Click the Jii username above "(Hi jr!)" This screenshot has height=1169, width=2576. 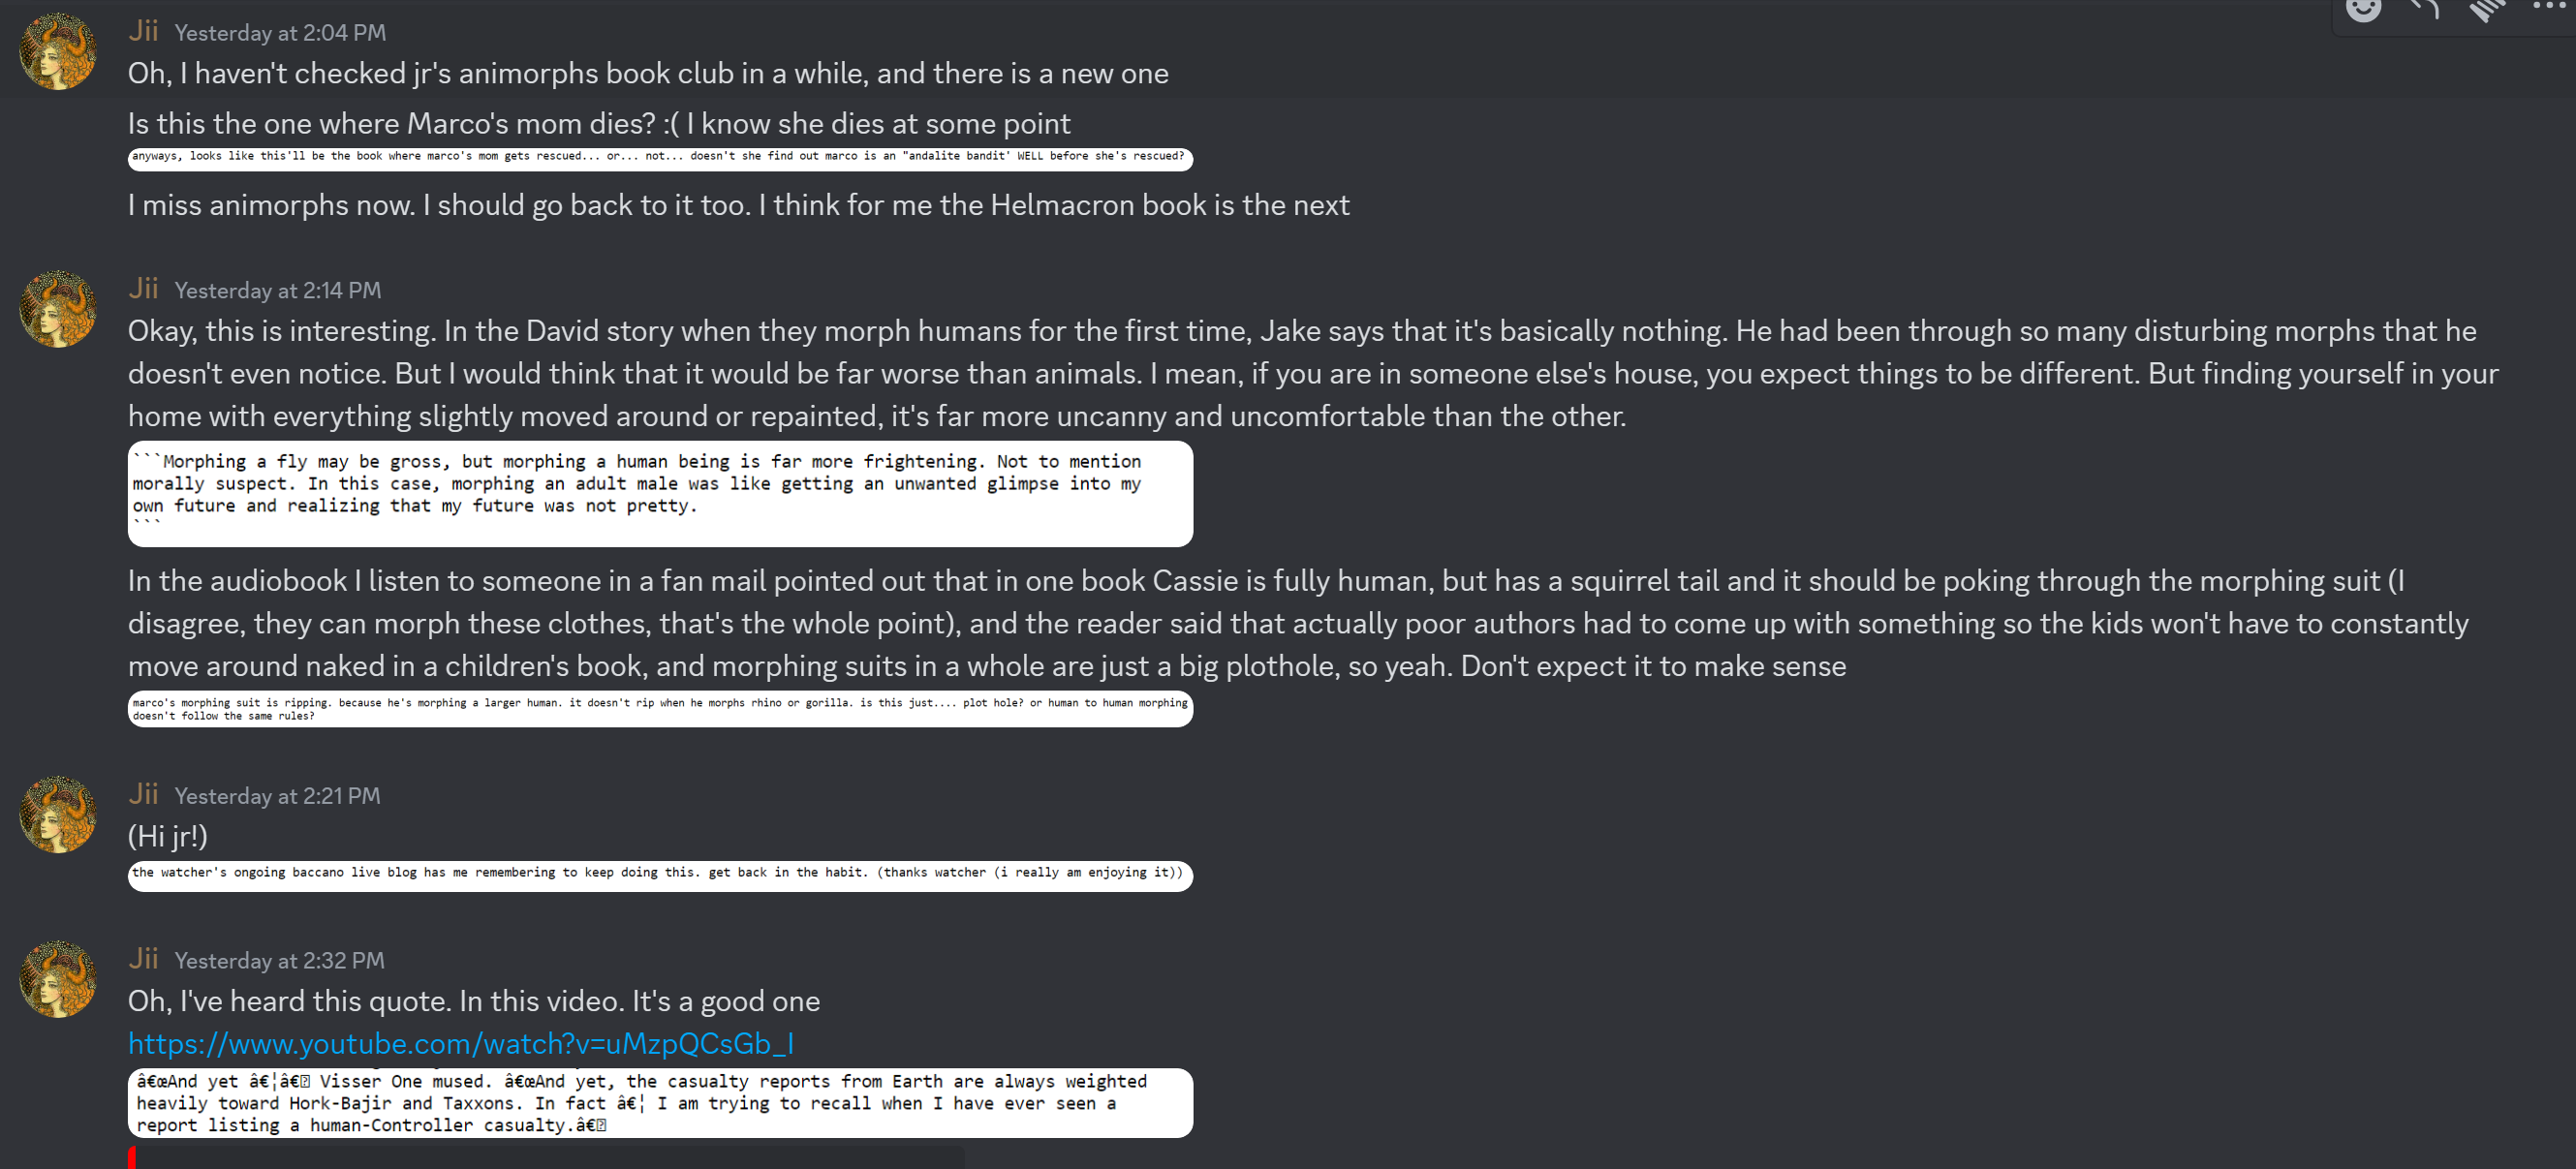pos(143,794)
